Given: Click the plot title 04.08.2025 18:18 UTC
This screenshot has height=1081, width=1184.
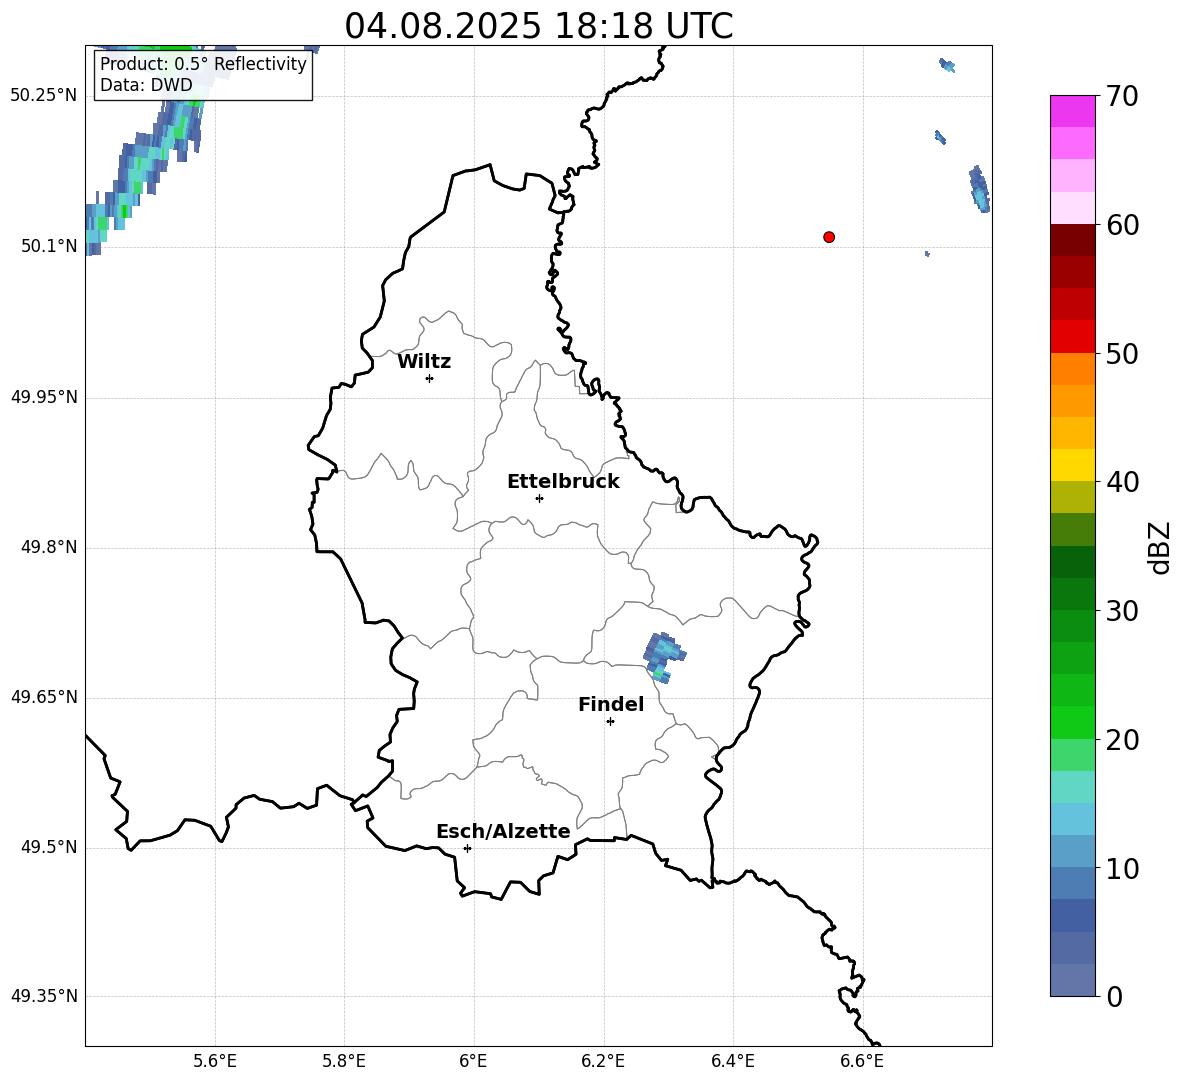Looking at the screenshot, I should coord(538,26).
